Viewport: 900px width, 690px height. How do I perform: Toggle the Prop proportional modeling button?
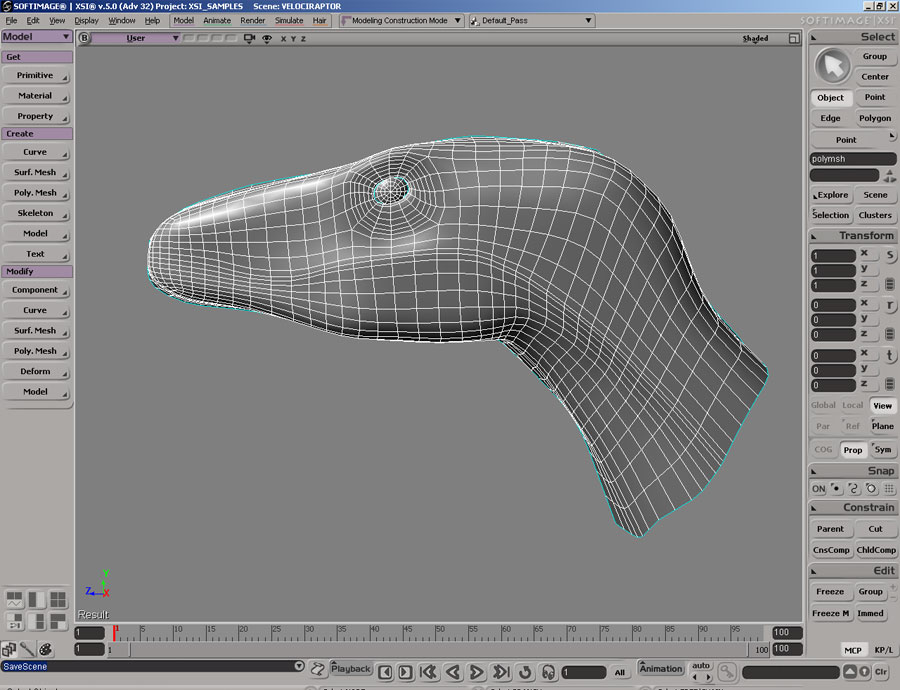(852, 449)
